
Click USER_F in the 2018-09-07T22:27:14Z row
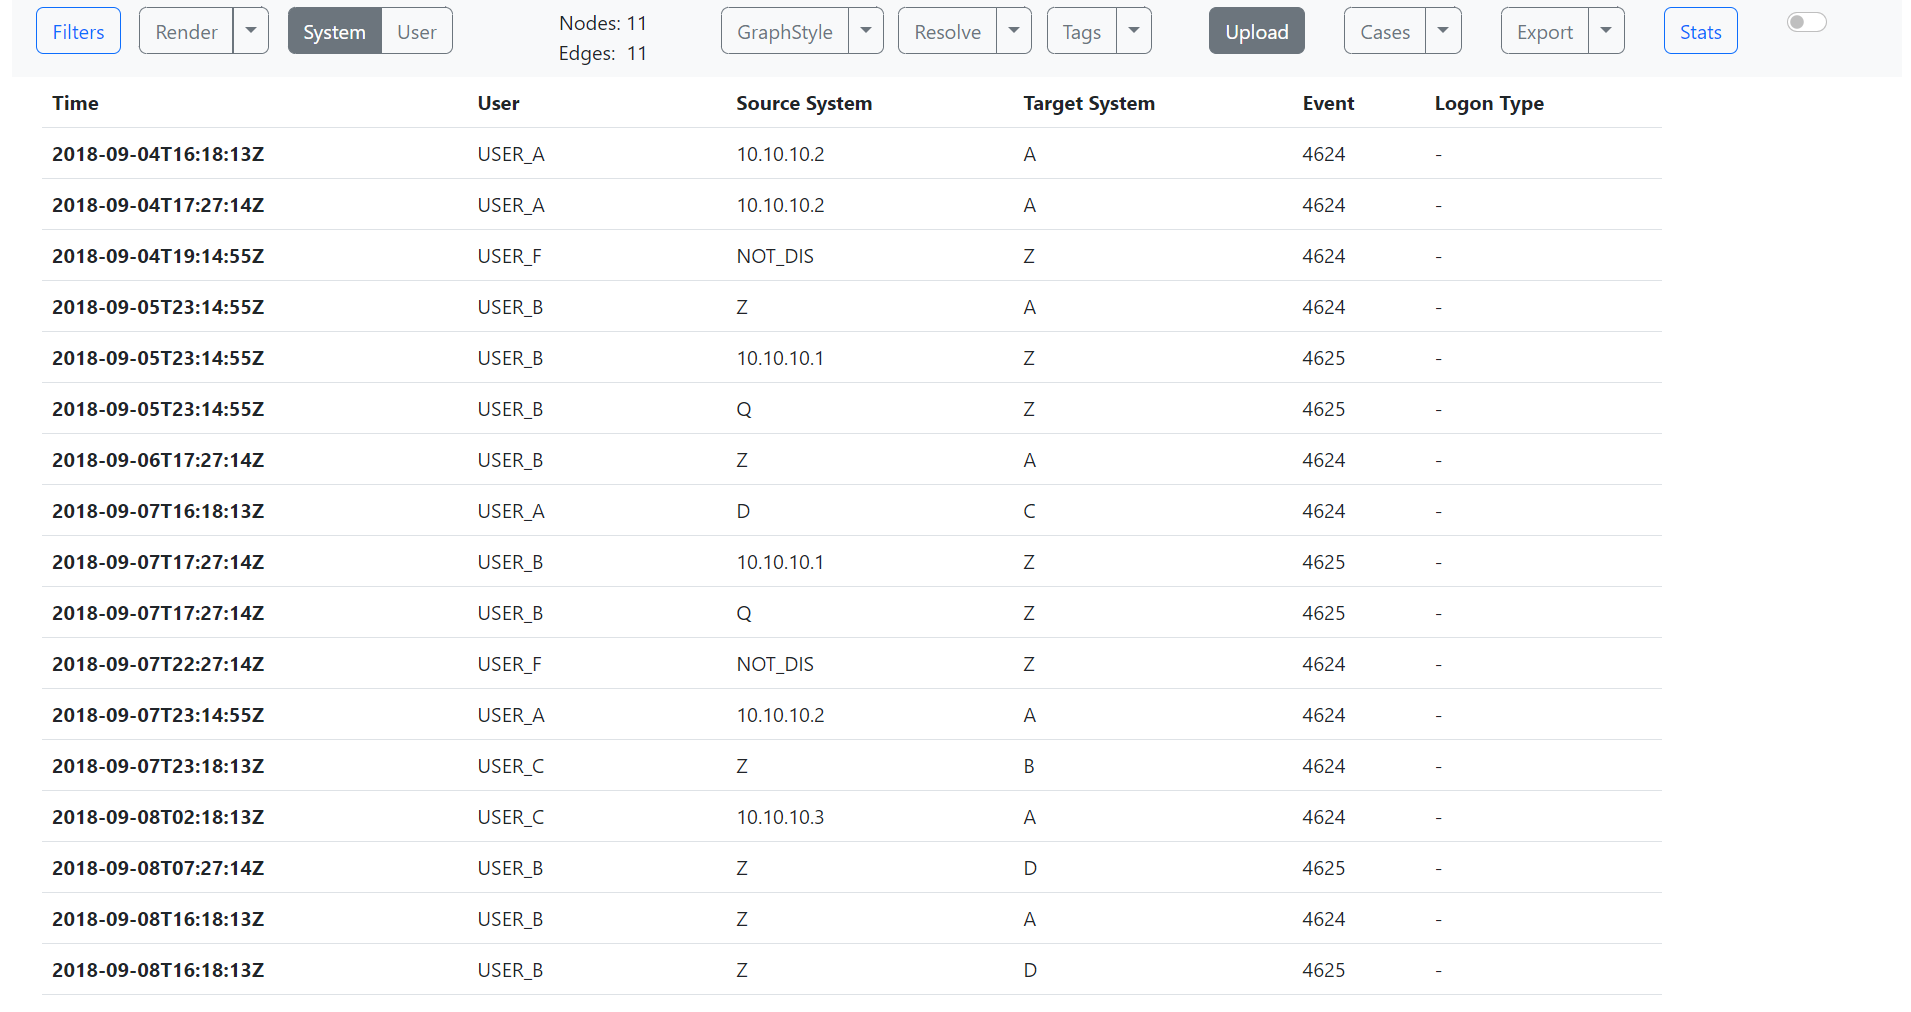[509, 664]
